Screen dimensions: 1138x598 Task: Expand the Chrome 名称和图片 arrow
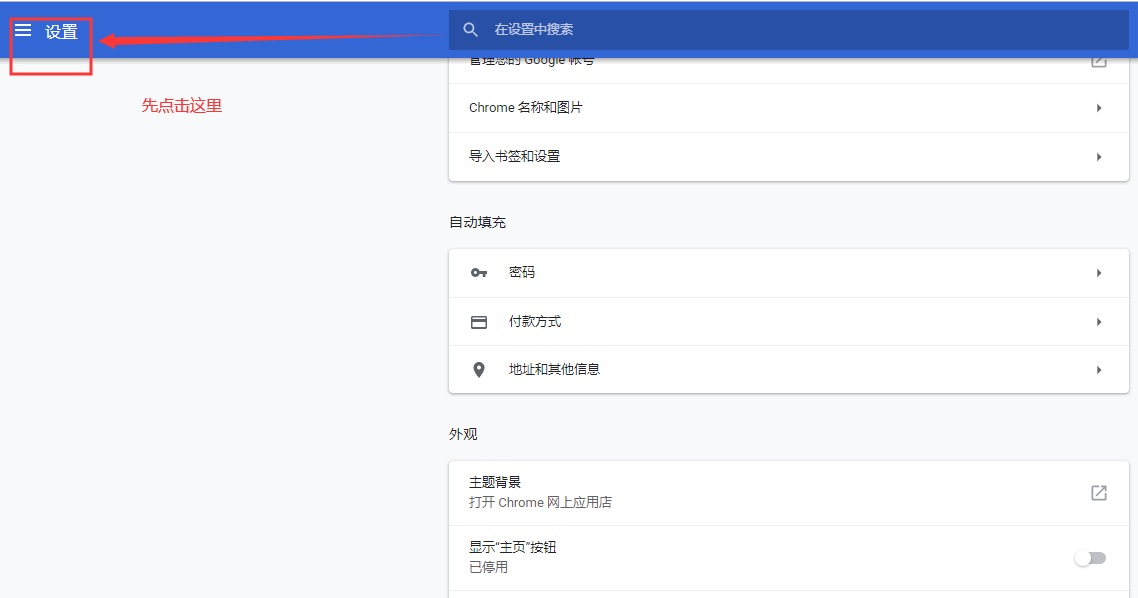click(x=1099, y=108)
